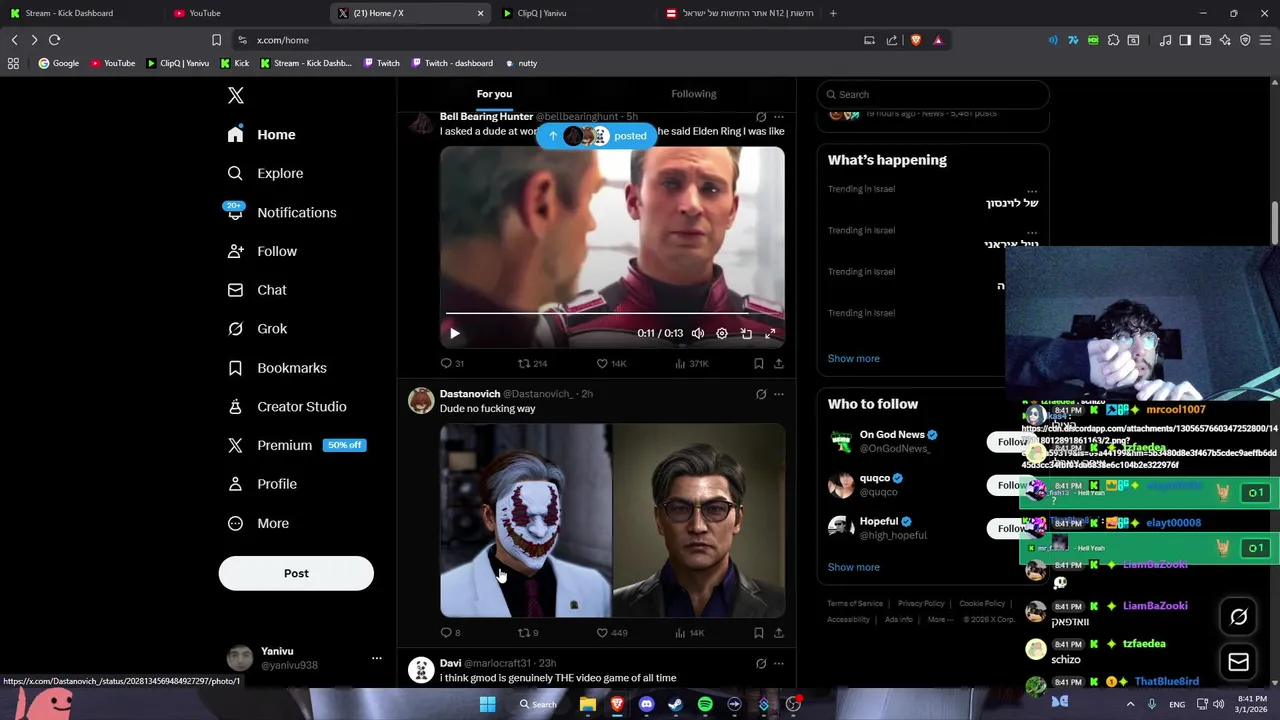Open Brave Shields lion icon
The width and height of the screenshot is (1280, 720).
(x=916, y=40)
